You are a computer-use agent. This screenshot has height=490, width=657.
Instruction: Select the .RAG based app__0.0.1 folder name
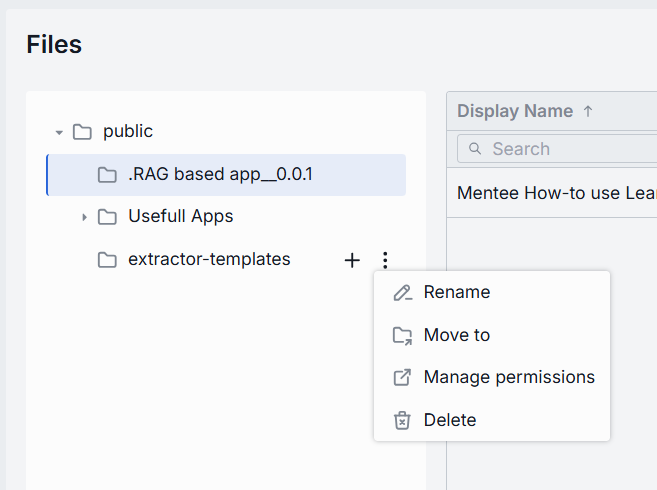point(220,175)
